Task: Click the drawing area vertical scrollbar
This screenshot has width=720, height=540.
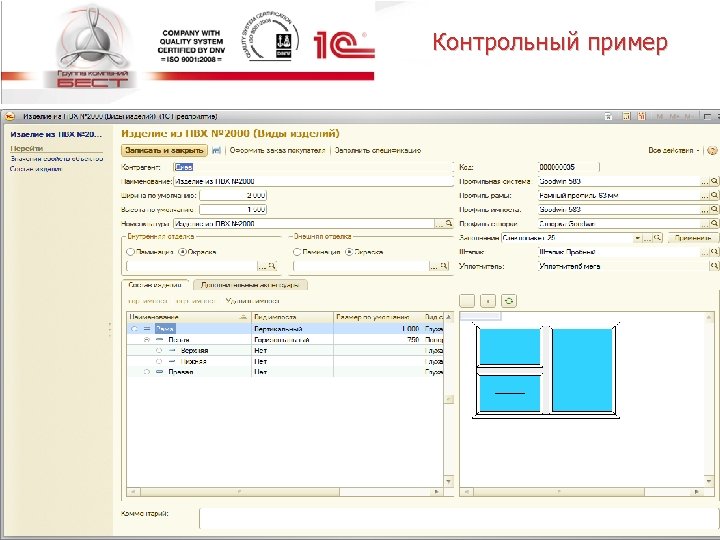Action: 709,399
